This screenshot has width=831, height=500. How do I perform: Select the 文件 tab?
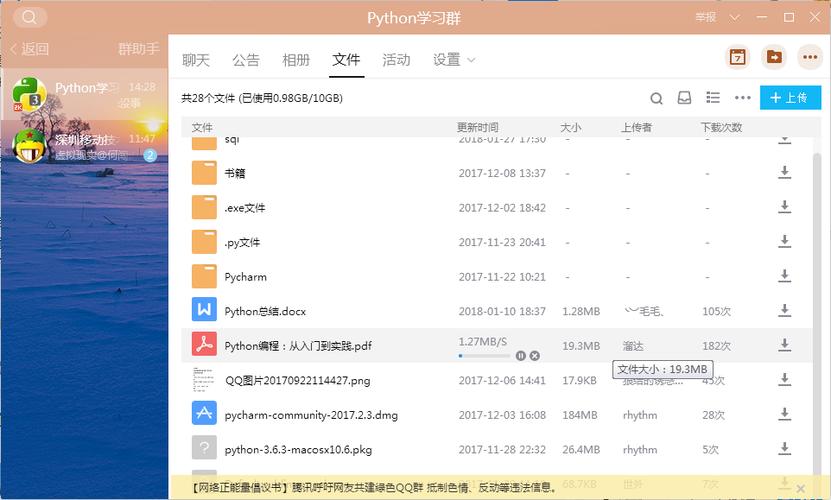[346, 59]
